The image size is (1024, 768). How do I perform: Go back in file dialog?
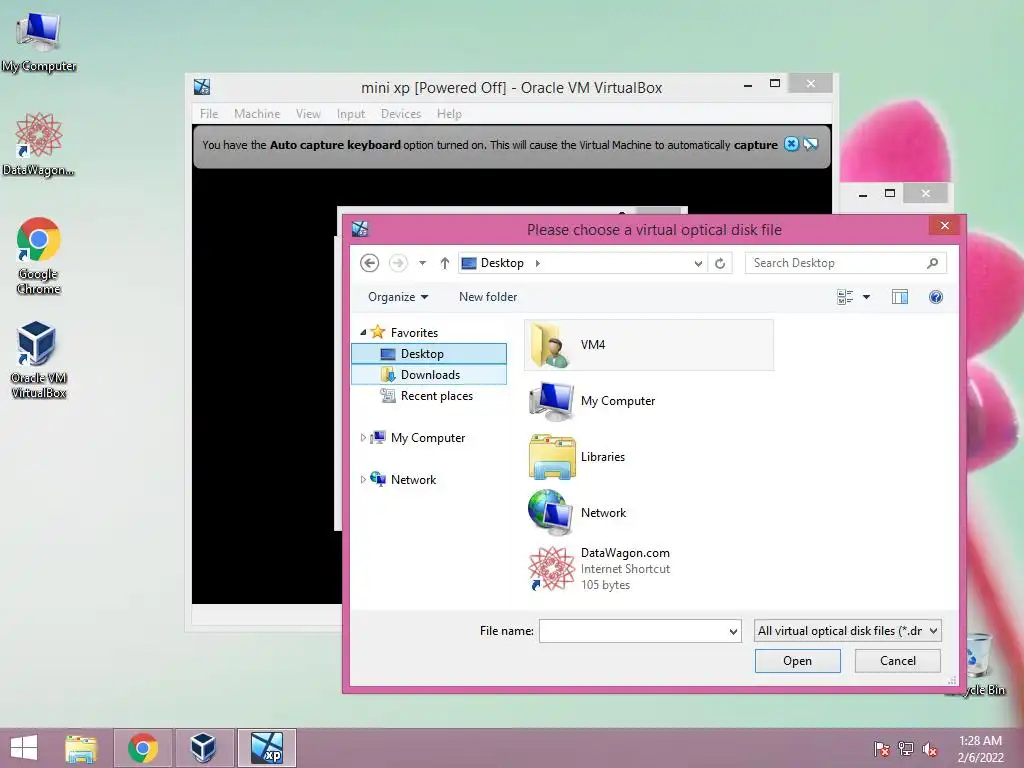[370, 263]
